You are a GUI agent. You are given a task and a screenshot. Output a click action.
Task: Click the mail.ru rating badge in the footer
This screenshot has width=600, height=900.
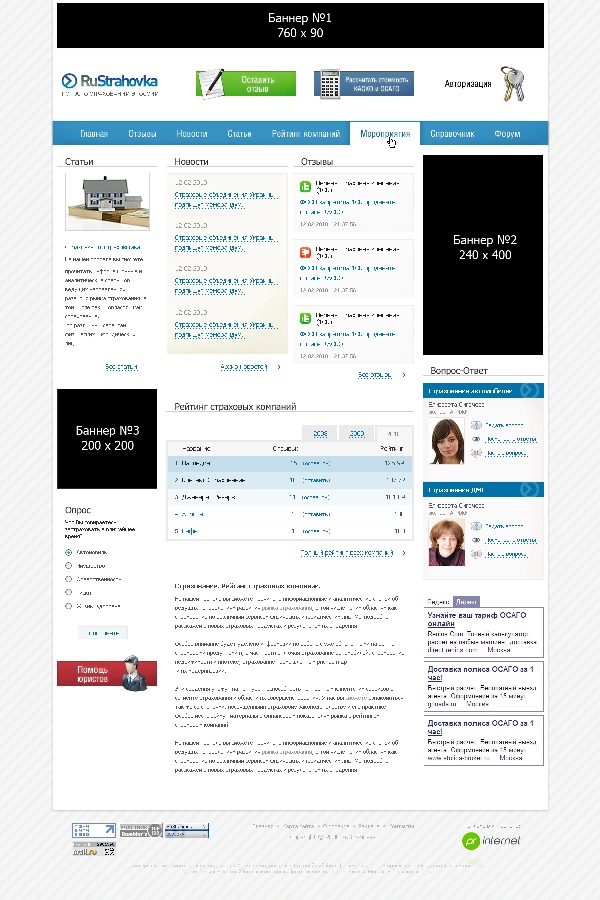(x=94, y=848)
